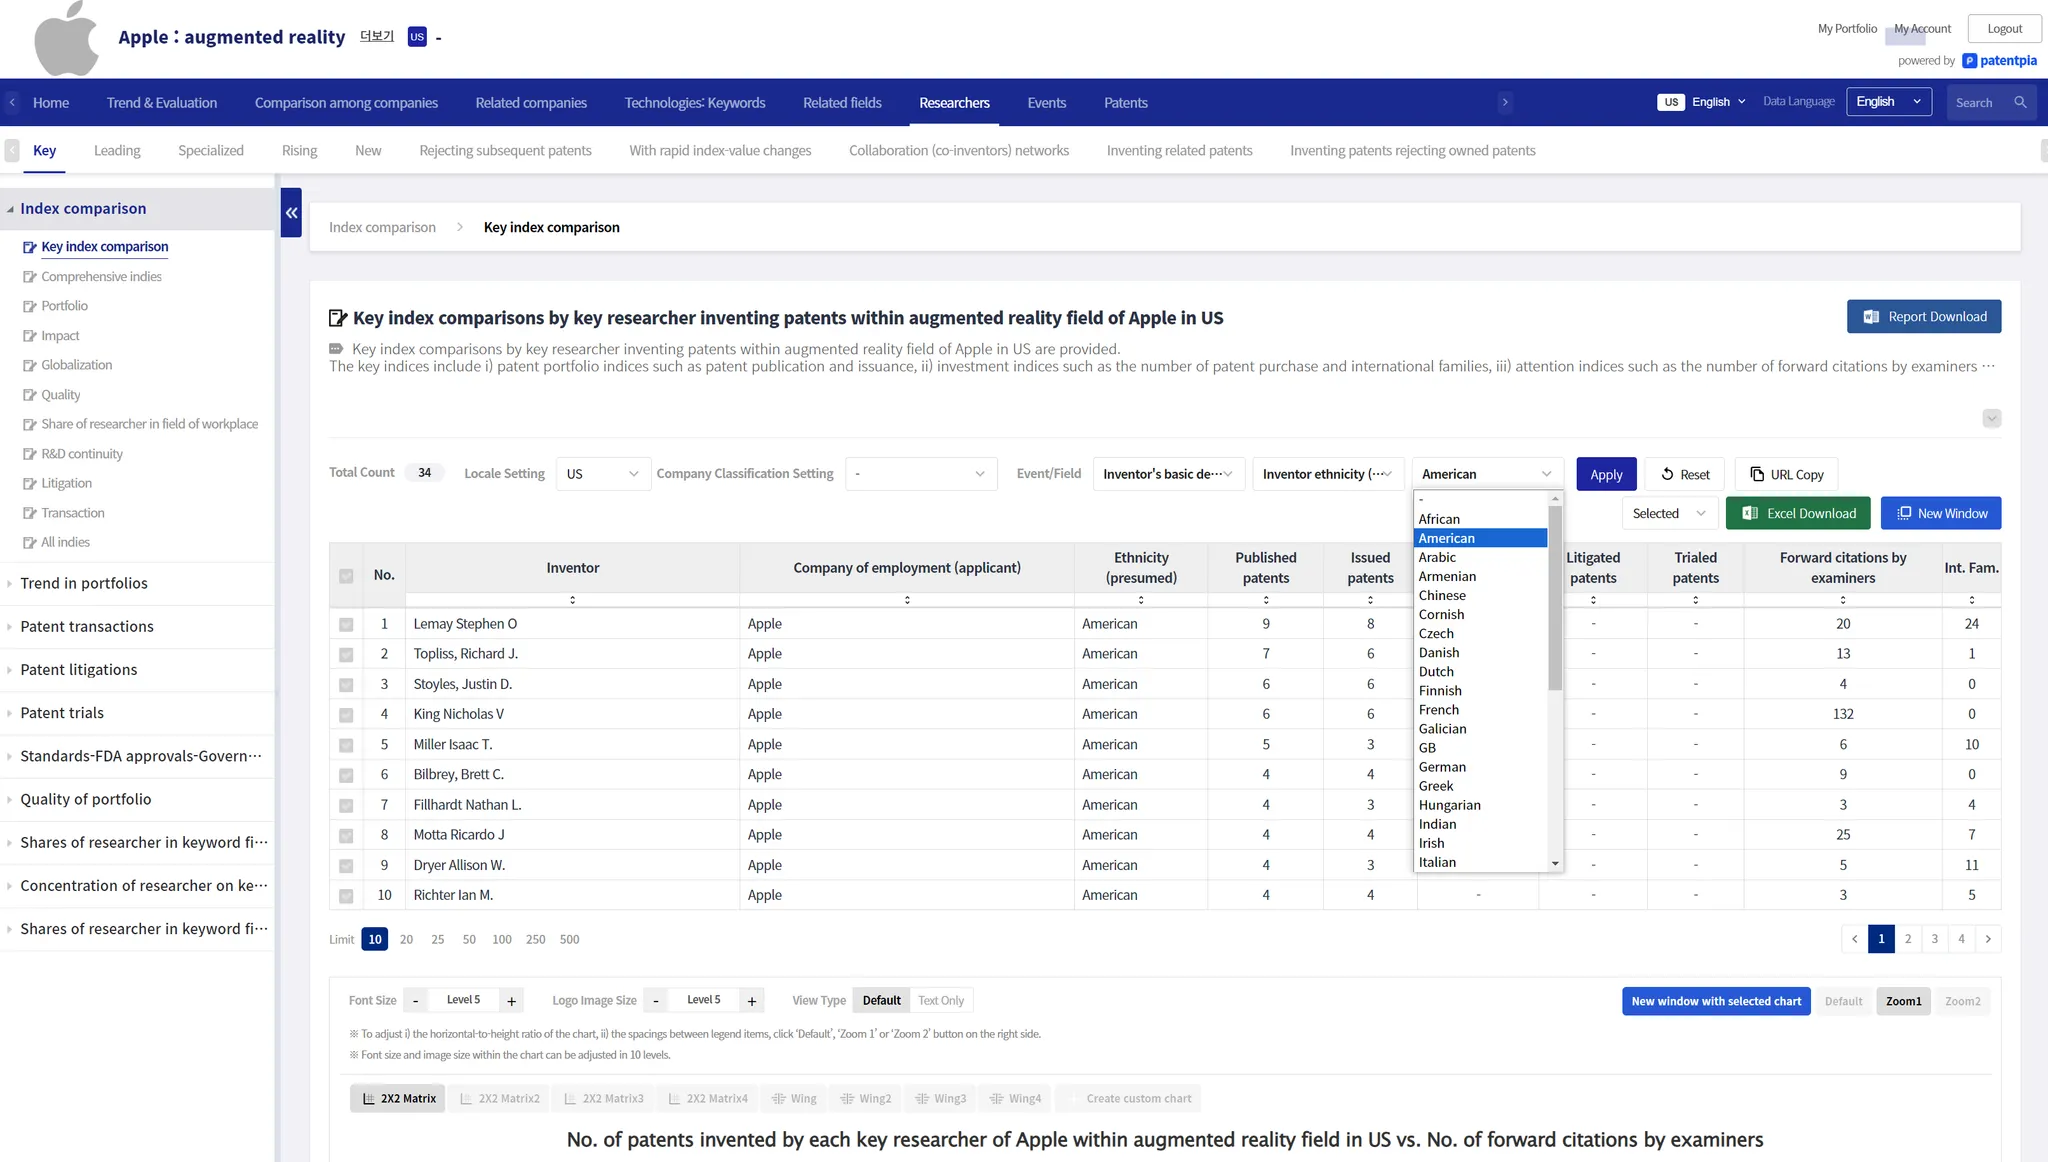Screen dimensions: 2048x1162
Task: Click the Excel Download button
Action: pos(1798,513)
